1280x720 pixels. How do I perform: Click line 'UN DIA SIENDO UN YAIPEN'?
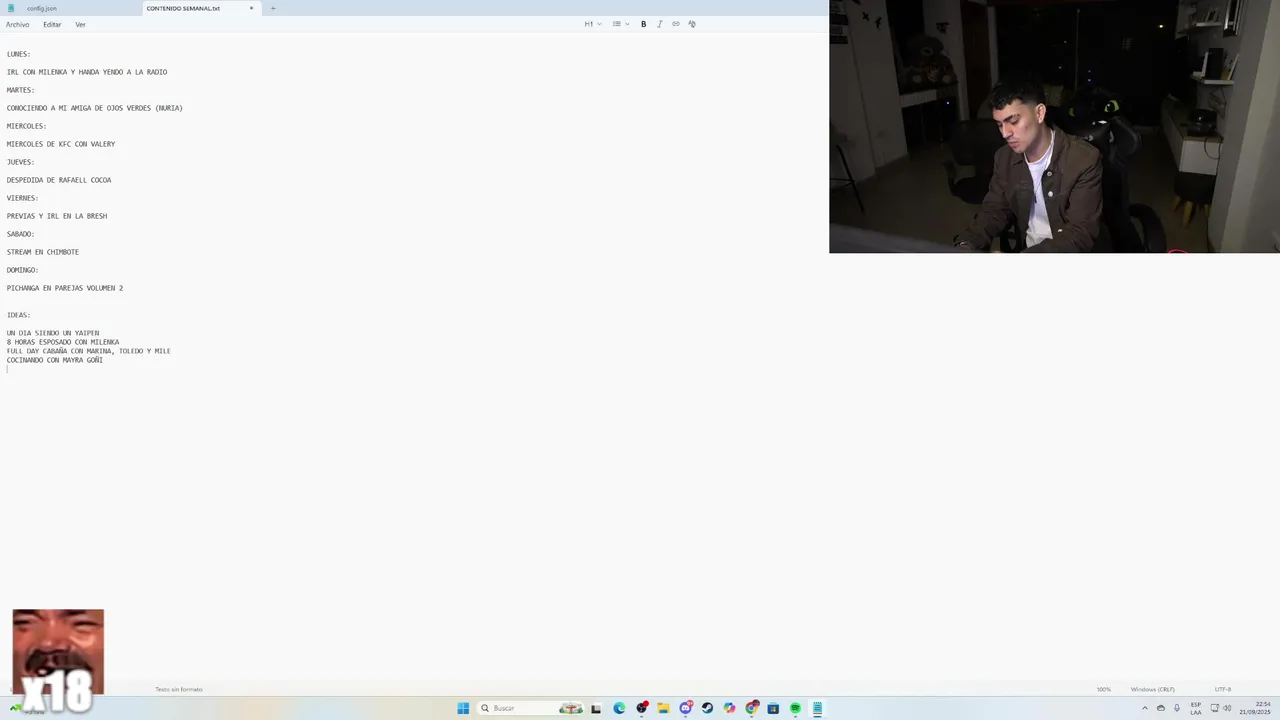click(53, 333)
